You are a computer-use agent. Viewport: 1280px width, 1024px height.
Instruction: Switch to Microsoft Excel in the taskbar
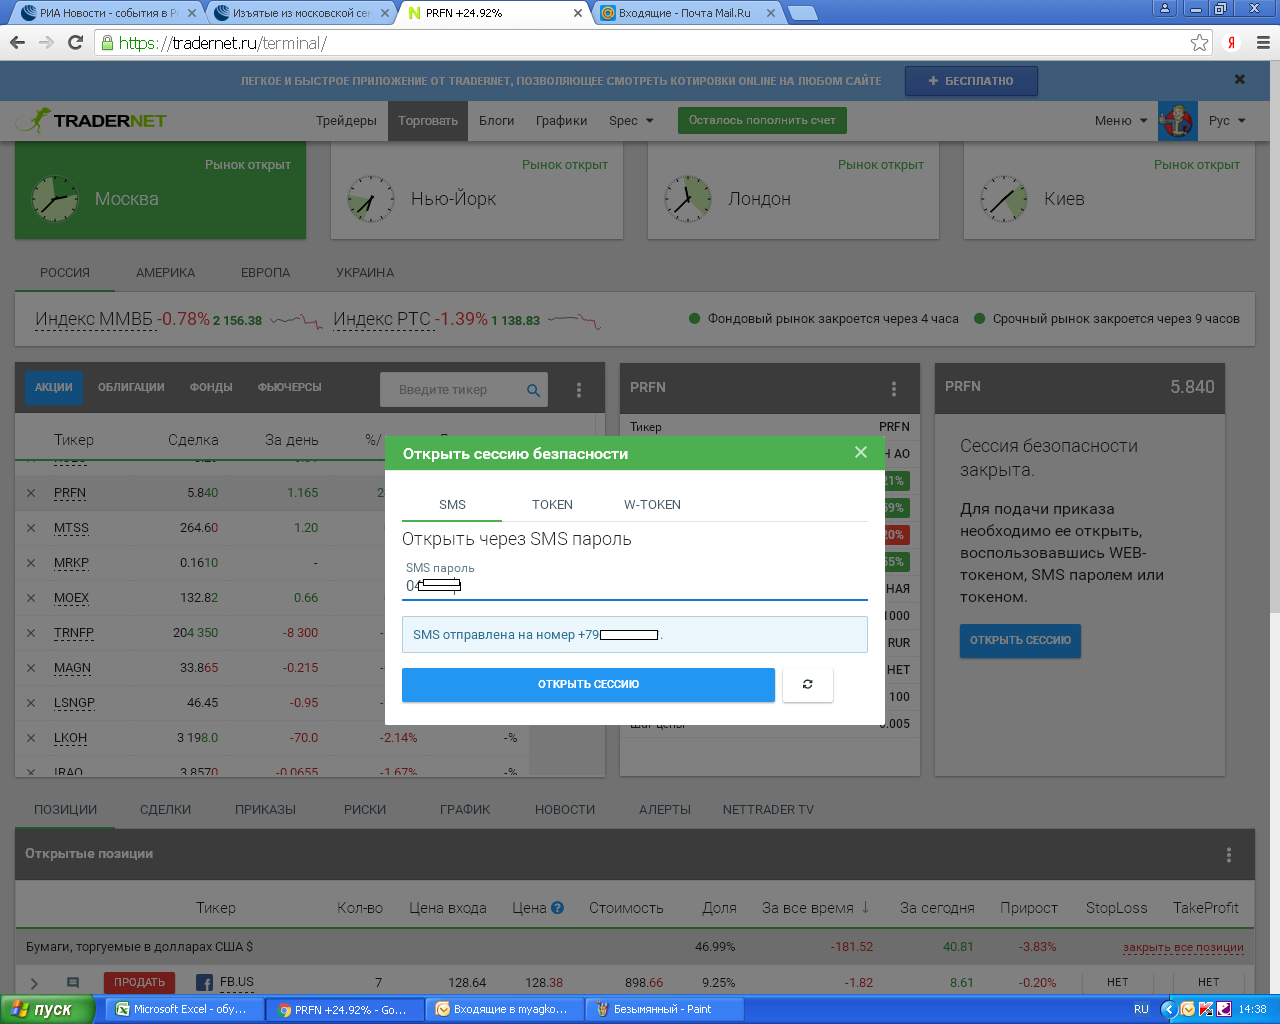(184, 1010)
